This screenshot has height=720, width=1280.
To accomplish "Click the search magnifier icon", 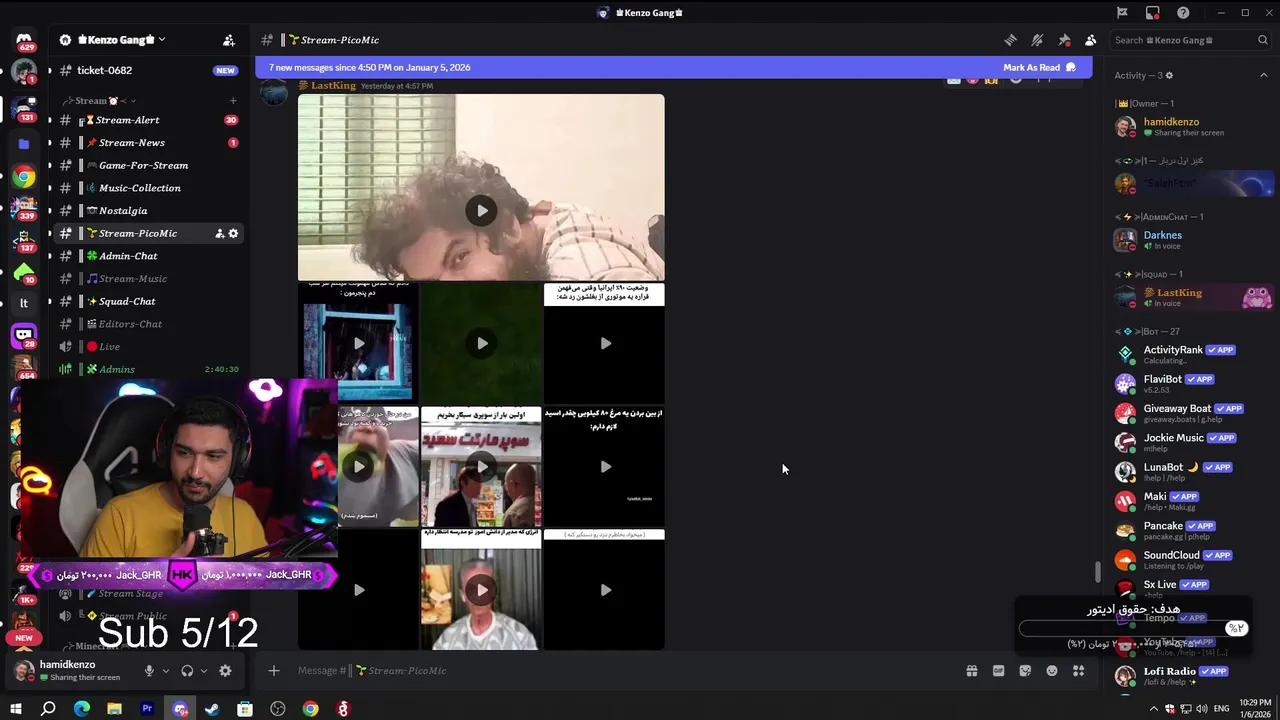I will click(x=1263, y=40).
